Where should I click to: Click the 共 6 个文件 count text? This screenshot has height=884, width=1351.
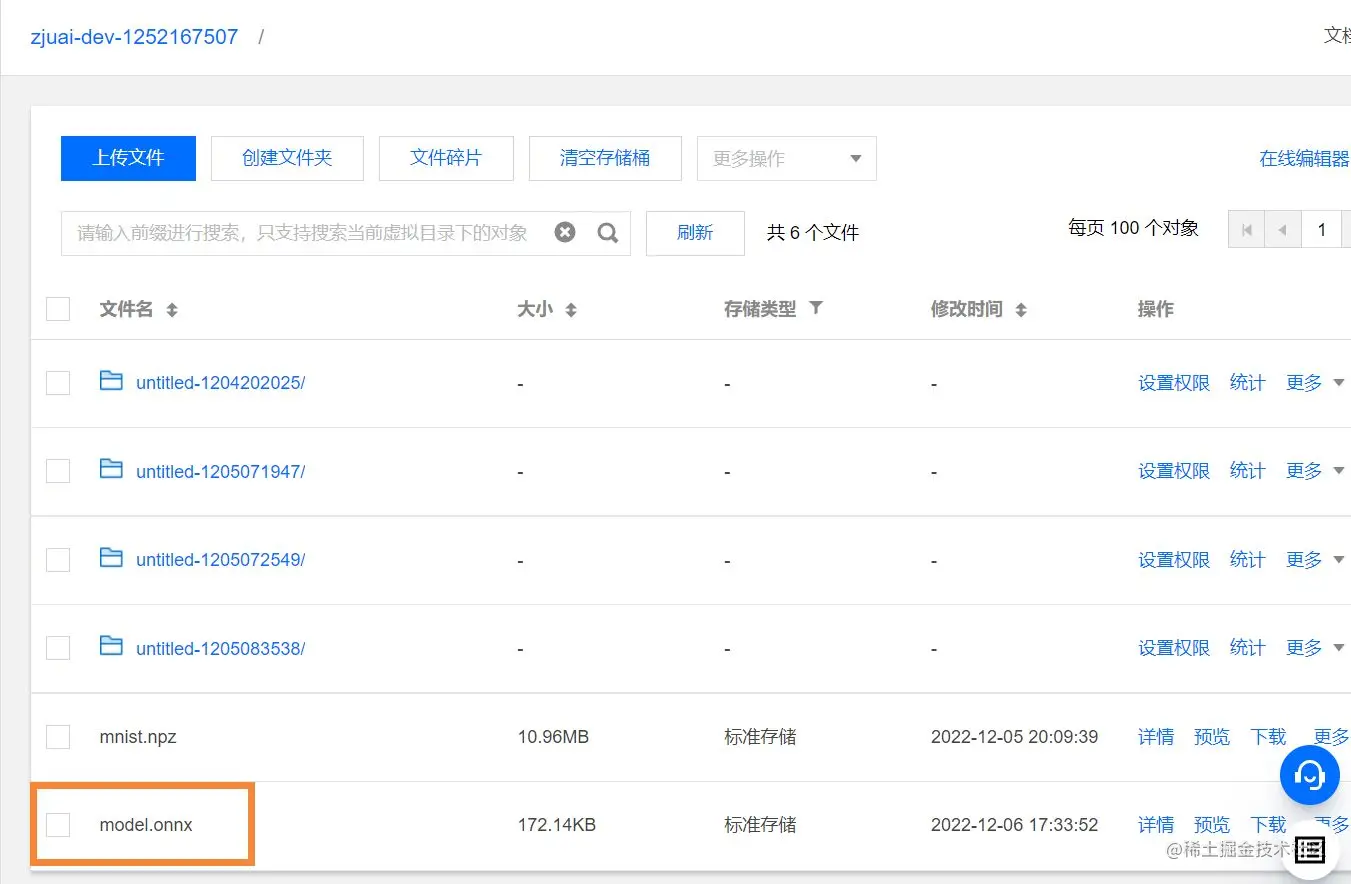pos(813,233)
